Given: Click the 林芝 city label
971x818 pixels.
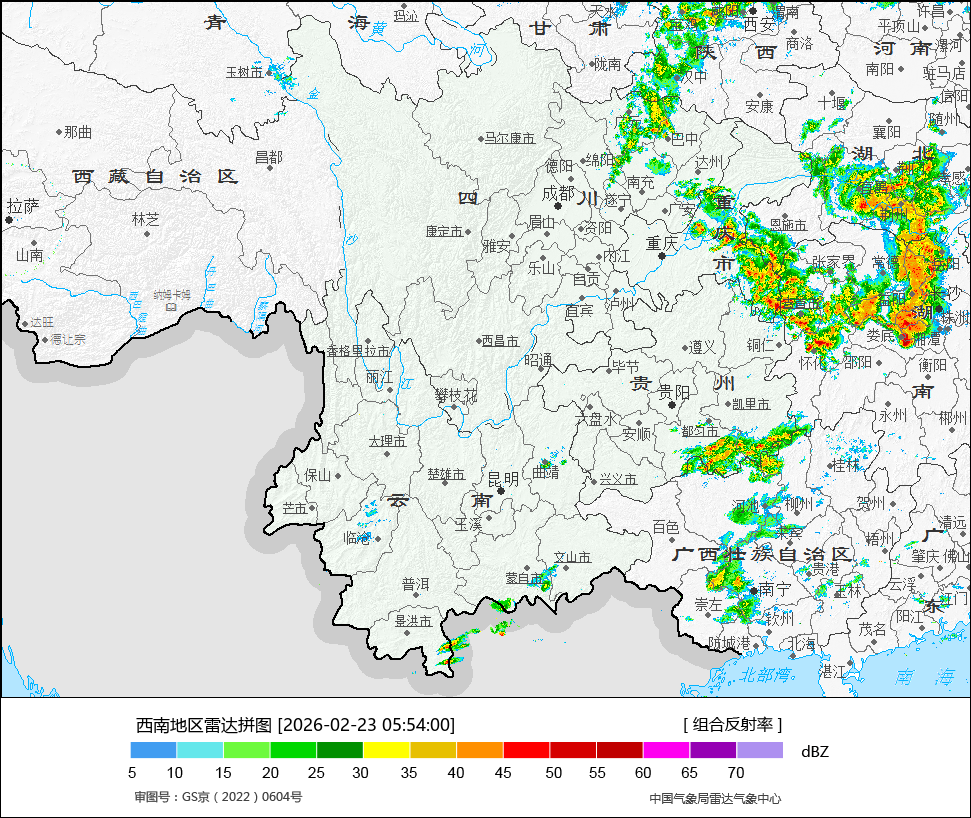Looking at the screenshot, I should click(x=146, y=219).
